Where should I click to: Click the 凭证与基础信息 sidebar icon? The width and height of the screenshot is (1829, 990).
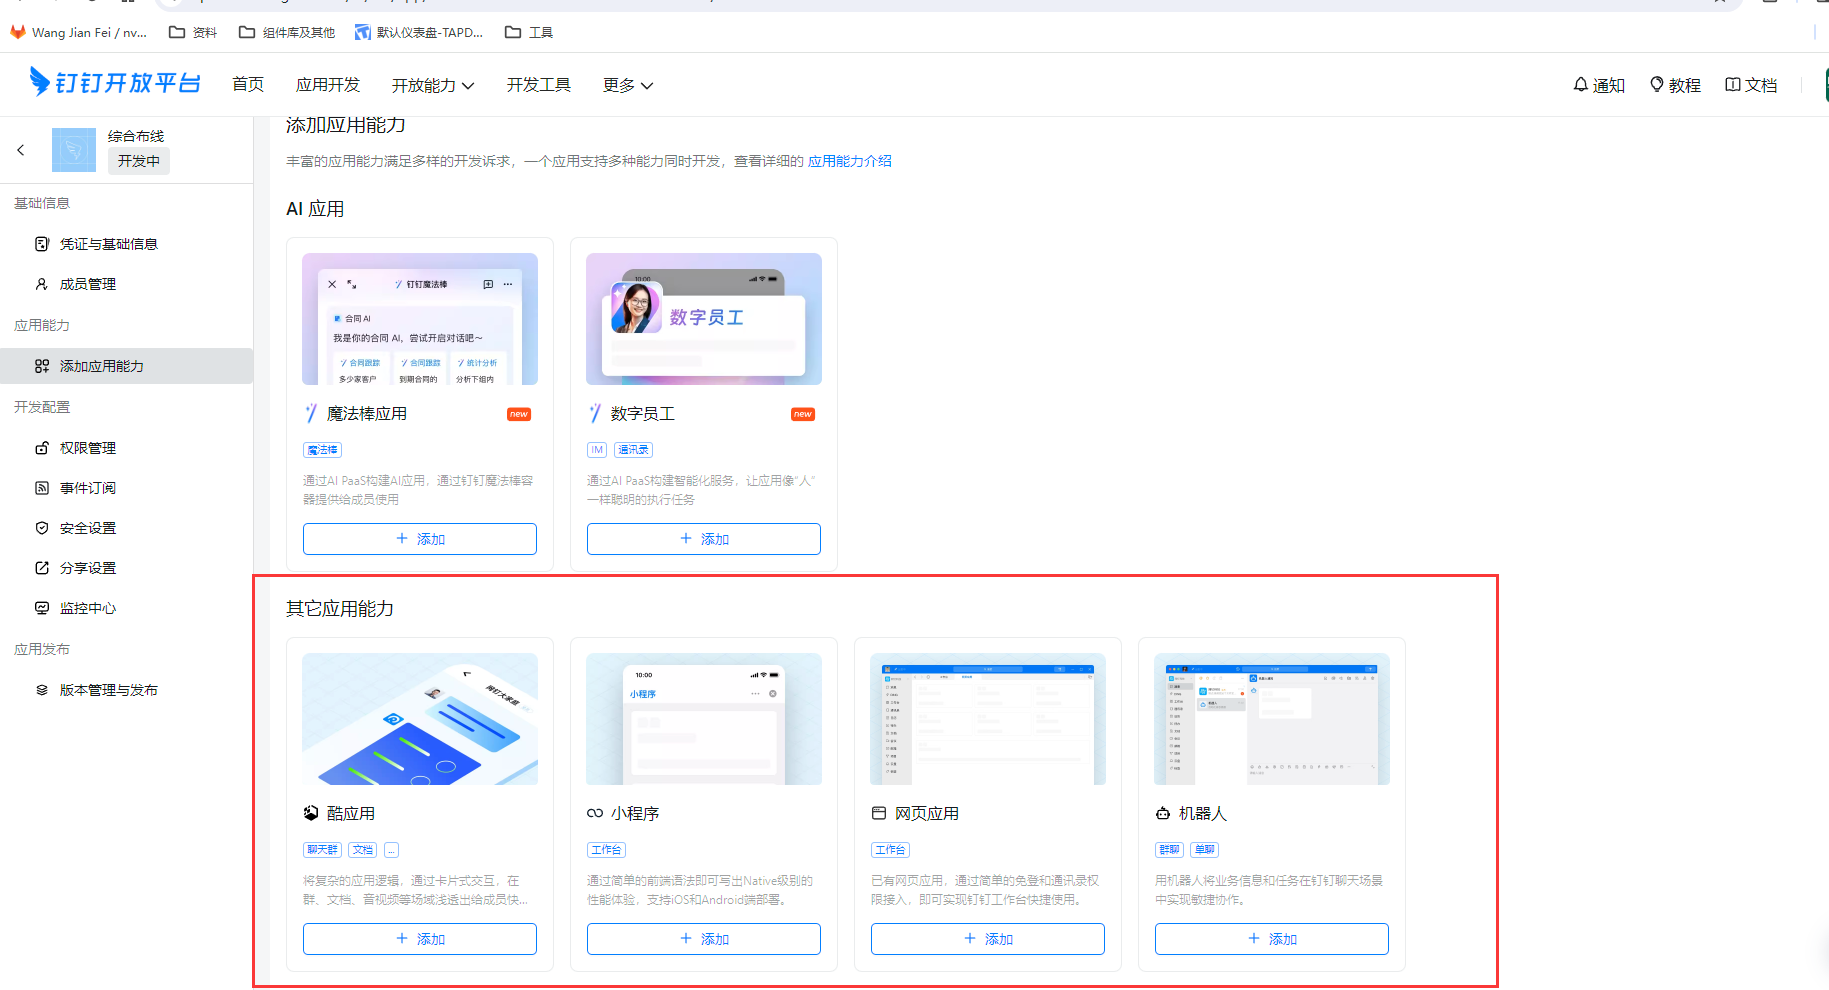(42, 244)
